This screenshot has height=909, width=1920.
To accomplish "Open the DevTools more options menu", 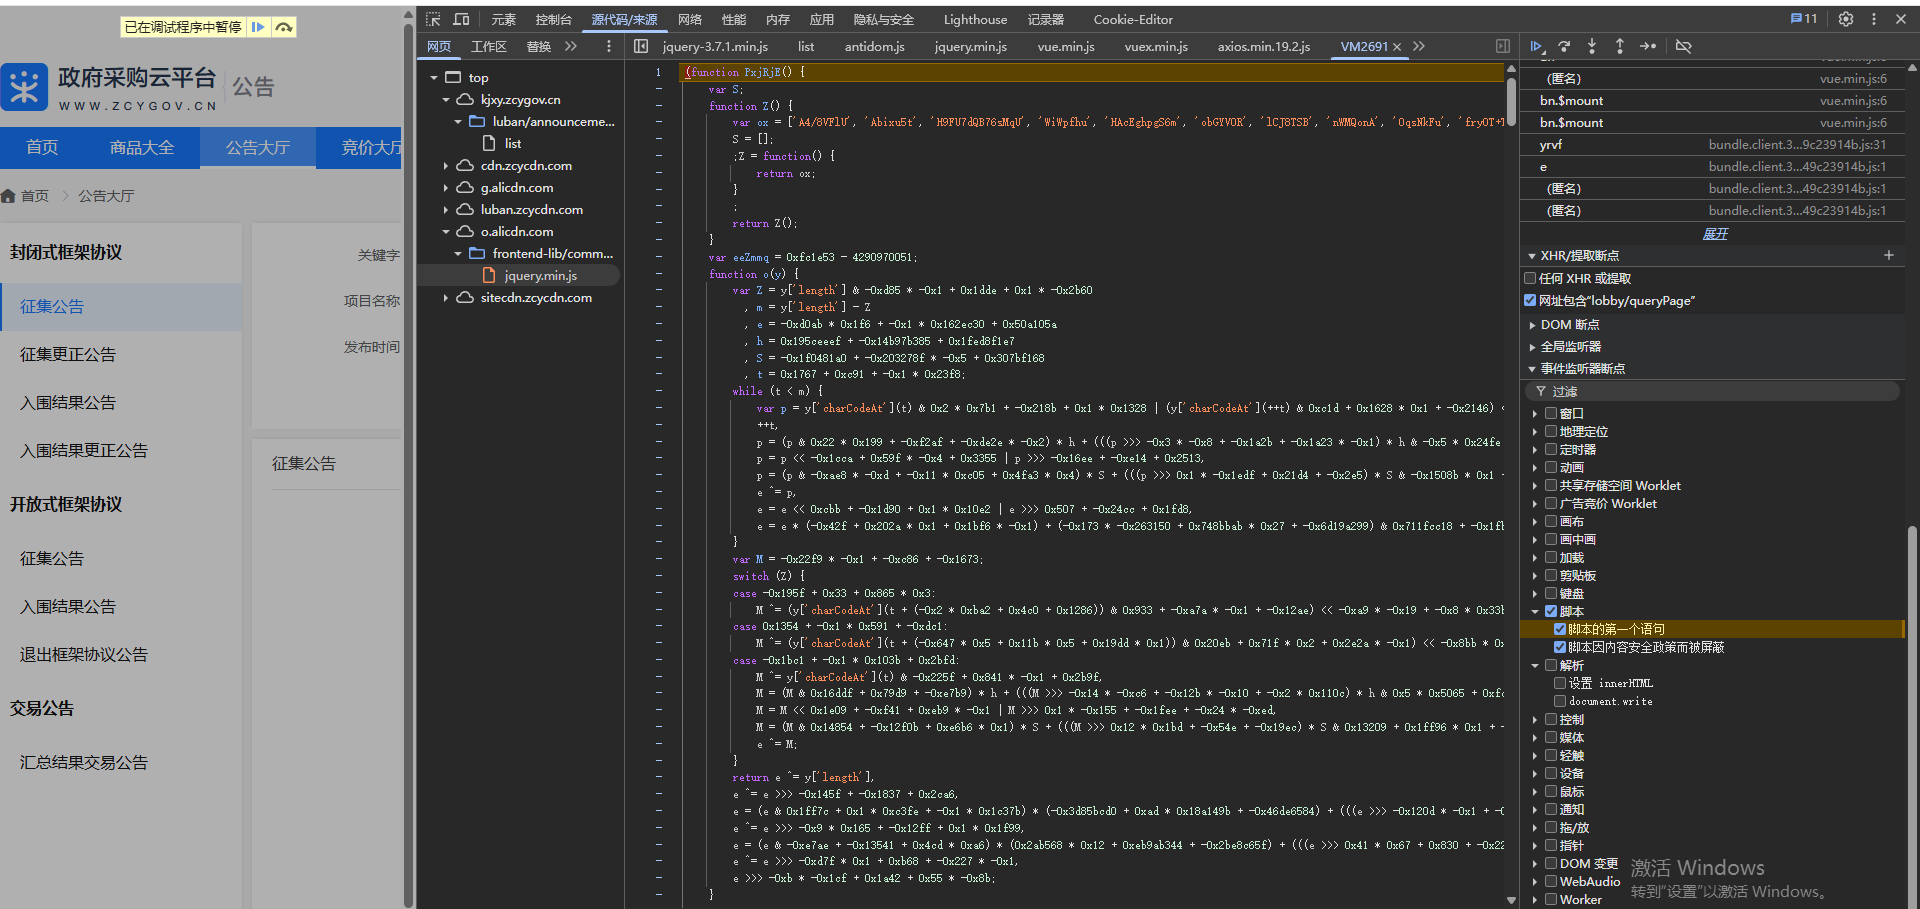I will (x=1874, y=19).
